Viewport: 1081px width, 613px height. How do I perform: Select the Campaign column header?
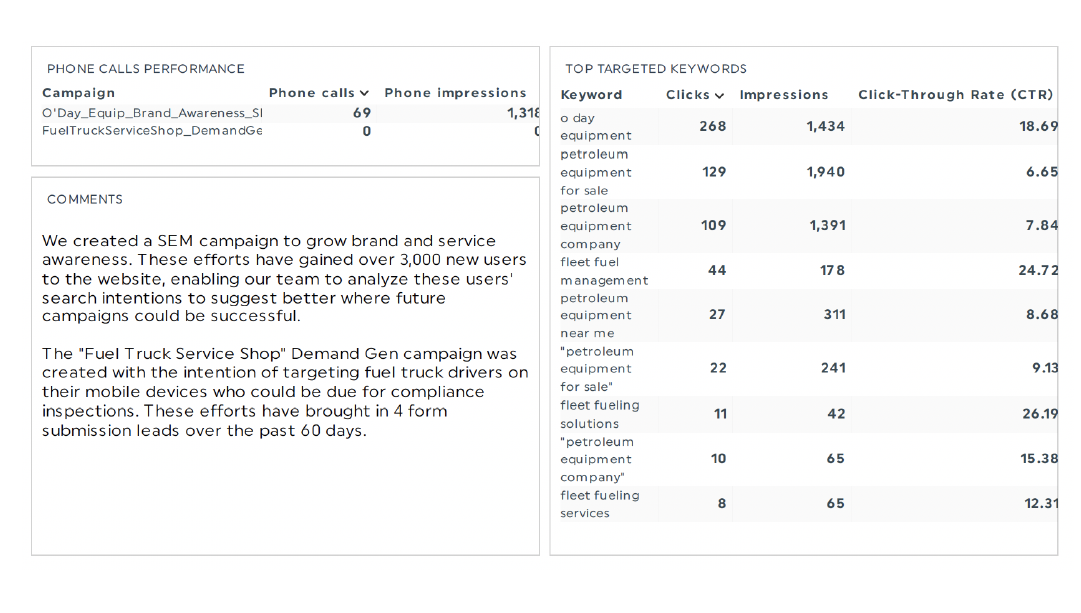point(78,93)
